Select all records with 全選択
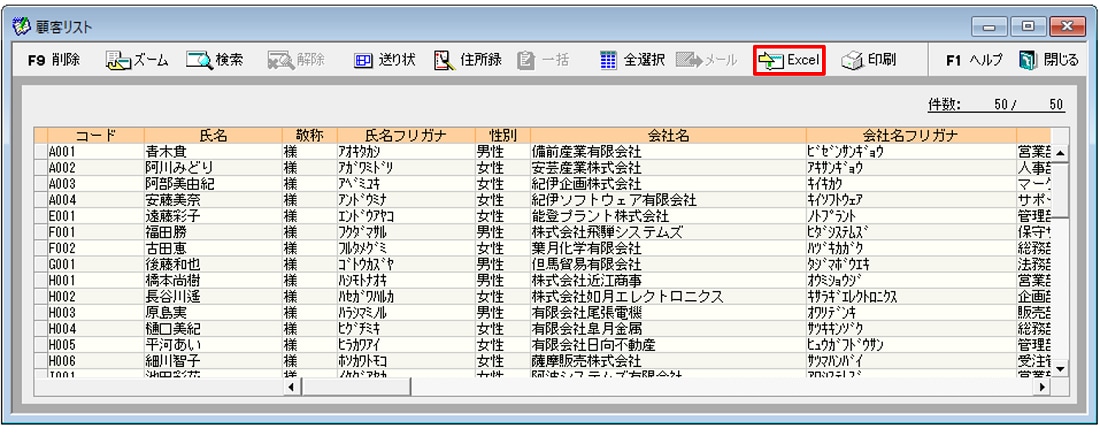 [x=632, y=61]
